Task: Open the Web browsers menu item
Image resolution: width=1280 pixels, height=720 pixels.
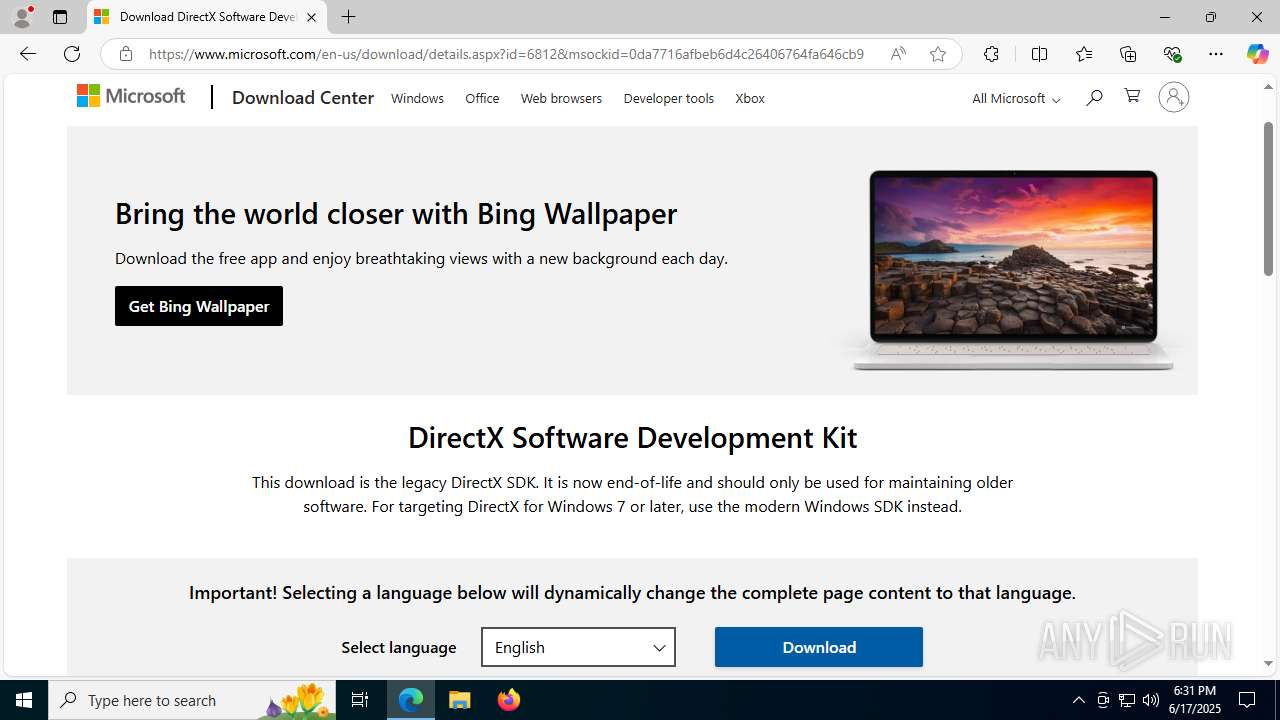Action: (x=561, y=98)
